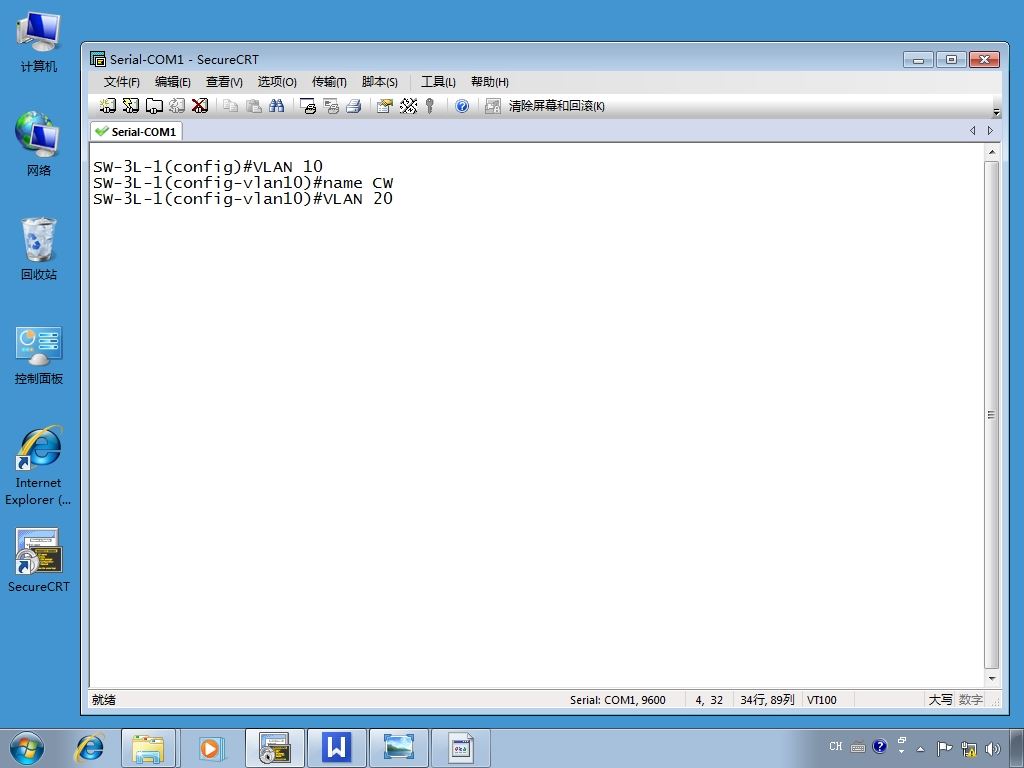
Task: Click the tab scroll left arrow
Action: click(972, 131)
